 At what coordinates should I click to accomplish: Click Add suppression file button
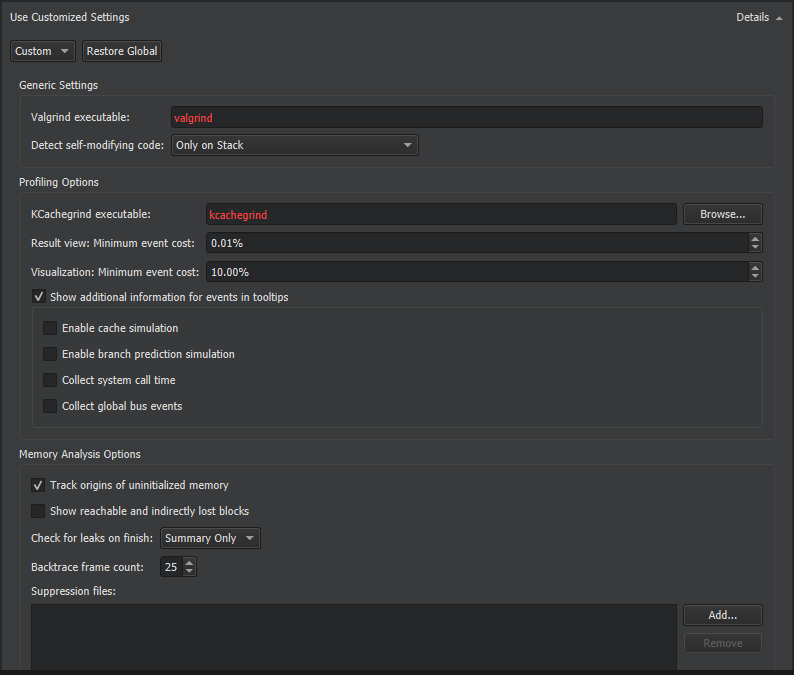(722, 615)
